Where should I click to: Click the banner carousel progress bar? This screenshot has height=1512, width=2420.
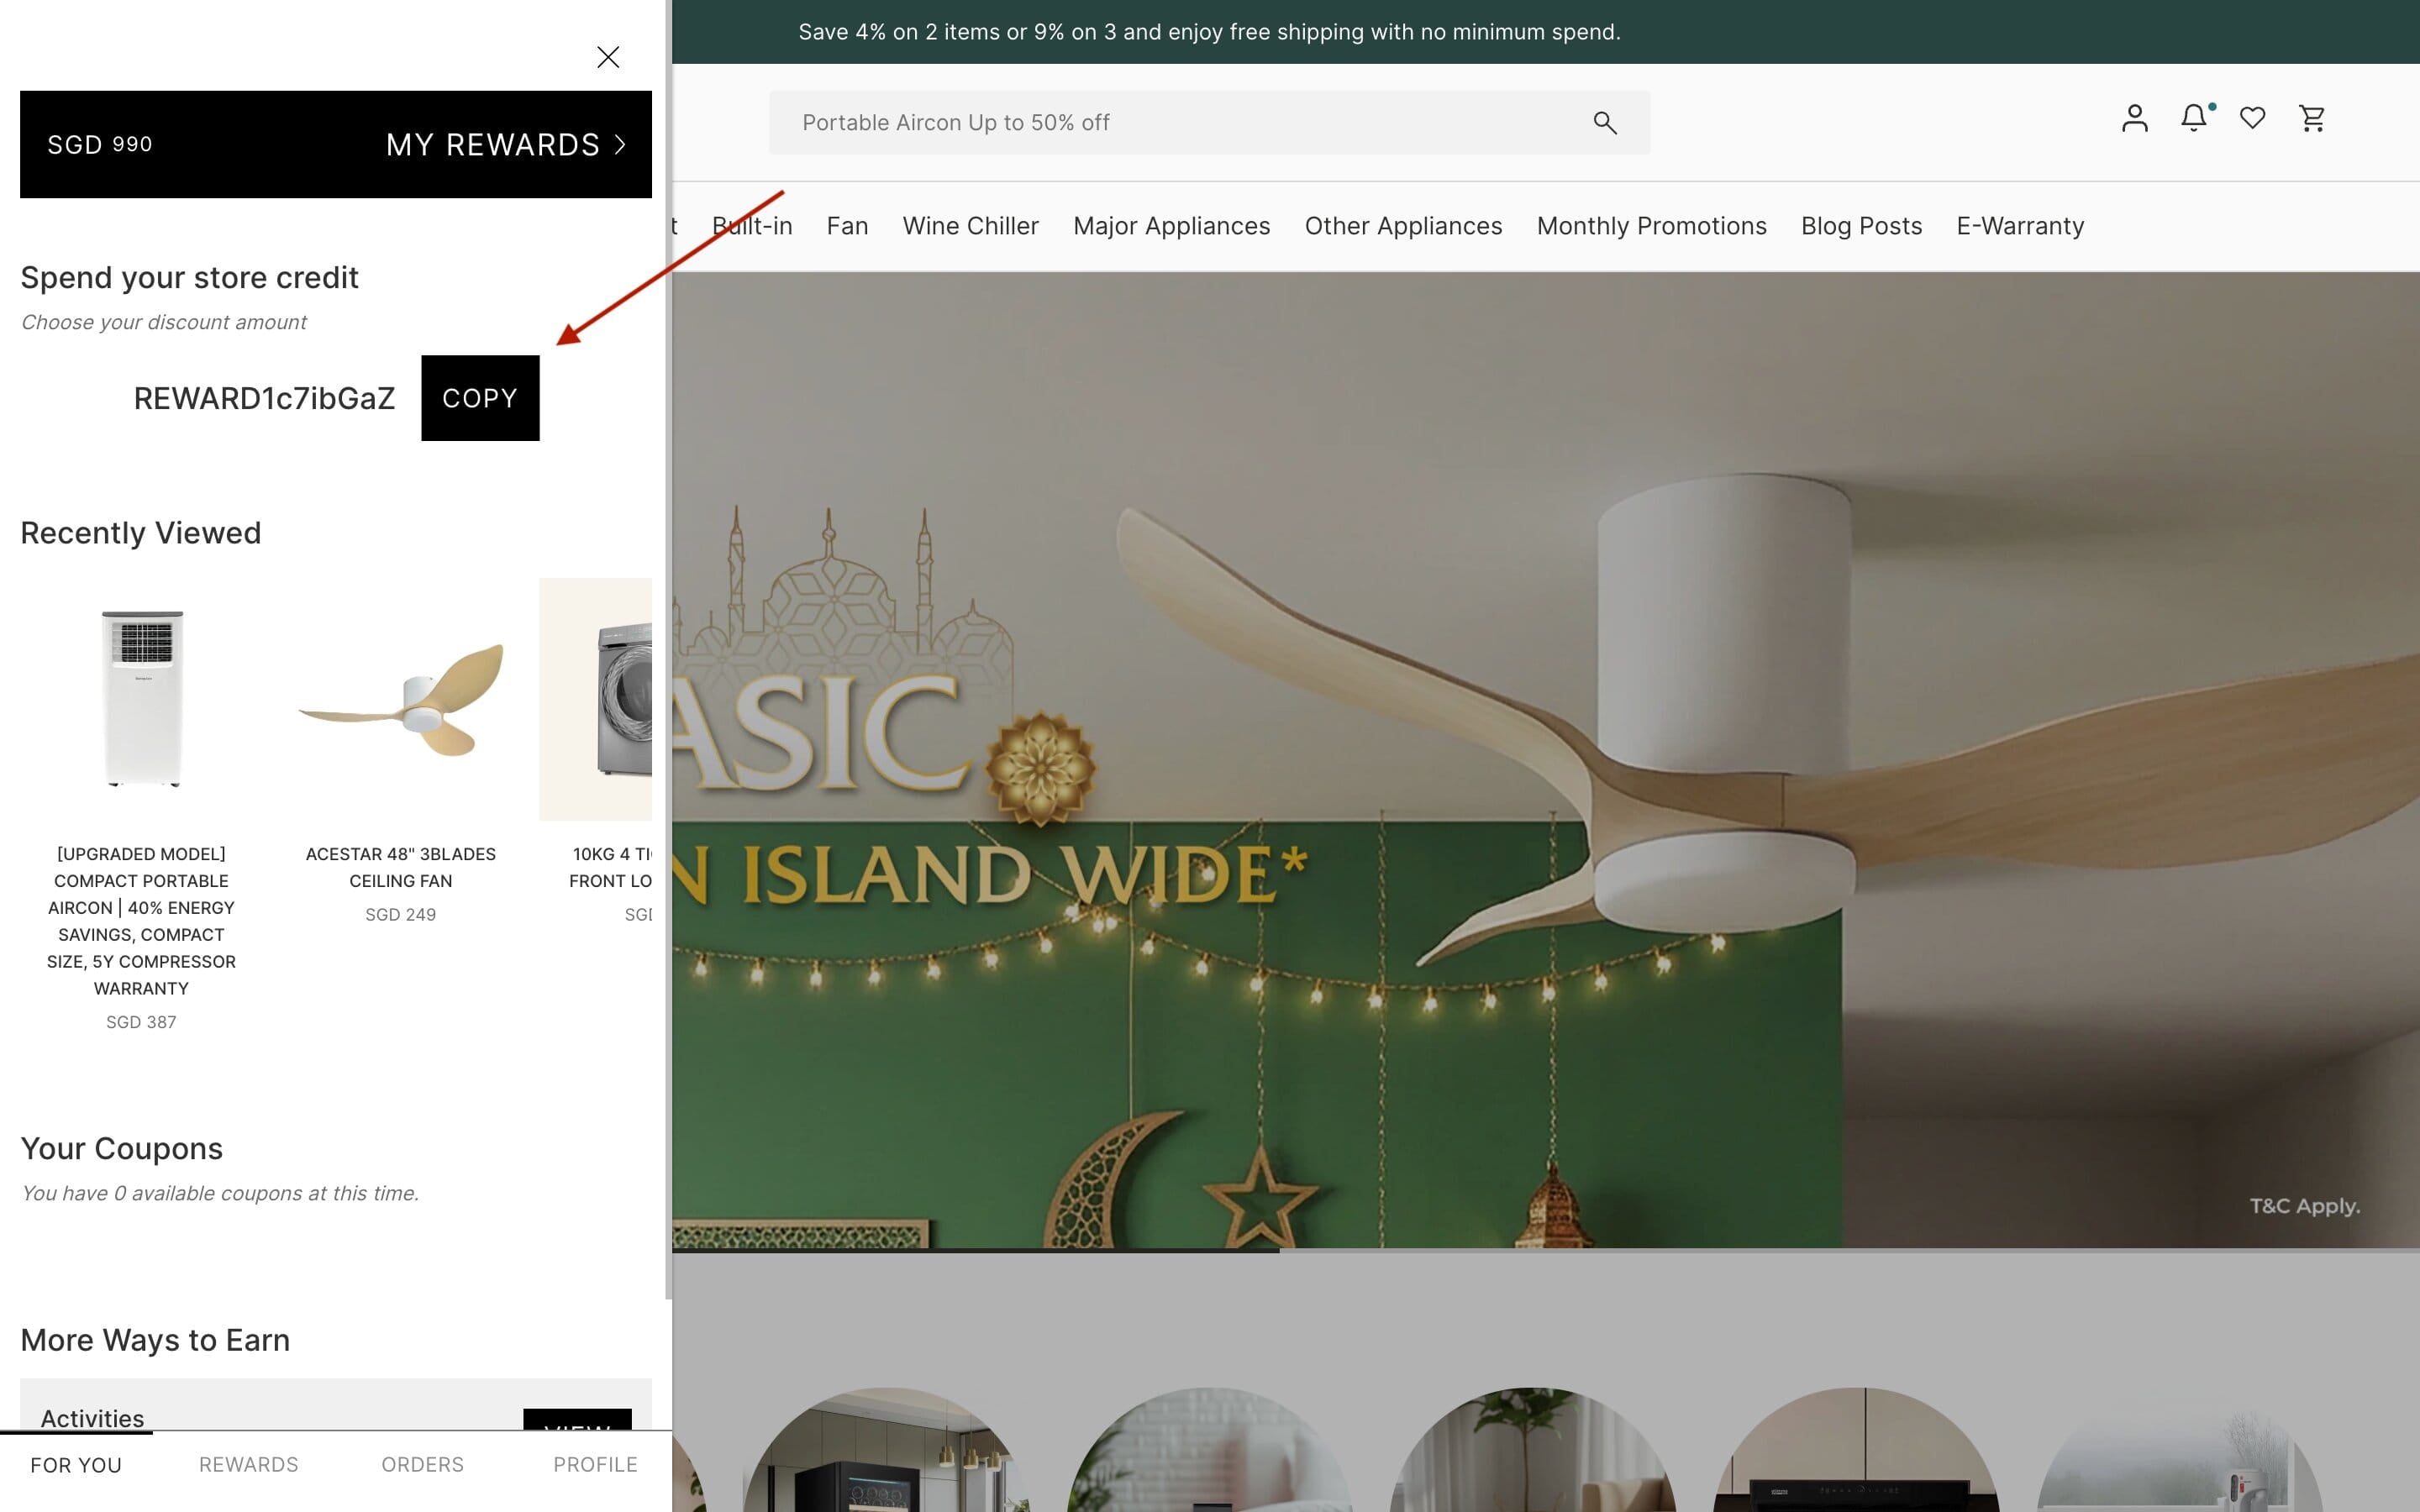(1546, 1250)
